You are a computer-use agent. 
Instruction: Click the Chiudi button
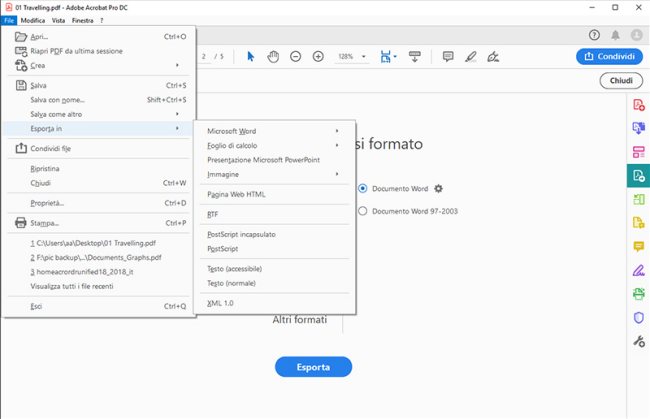[x=621, y=80]
